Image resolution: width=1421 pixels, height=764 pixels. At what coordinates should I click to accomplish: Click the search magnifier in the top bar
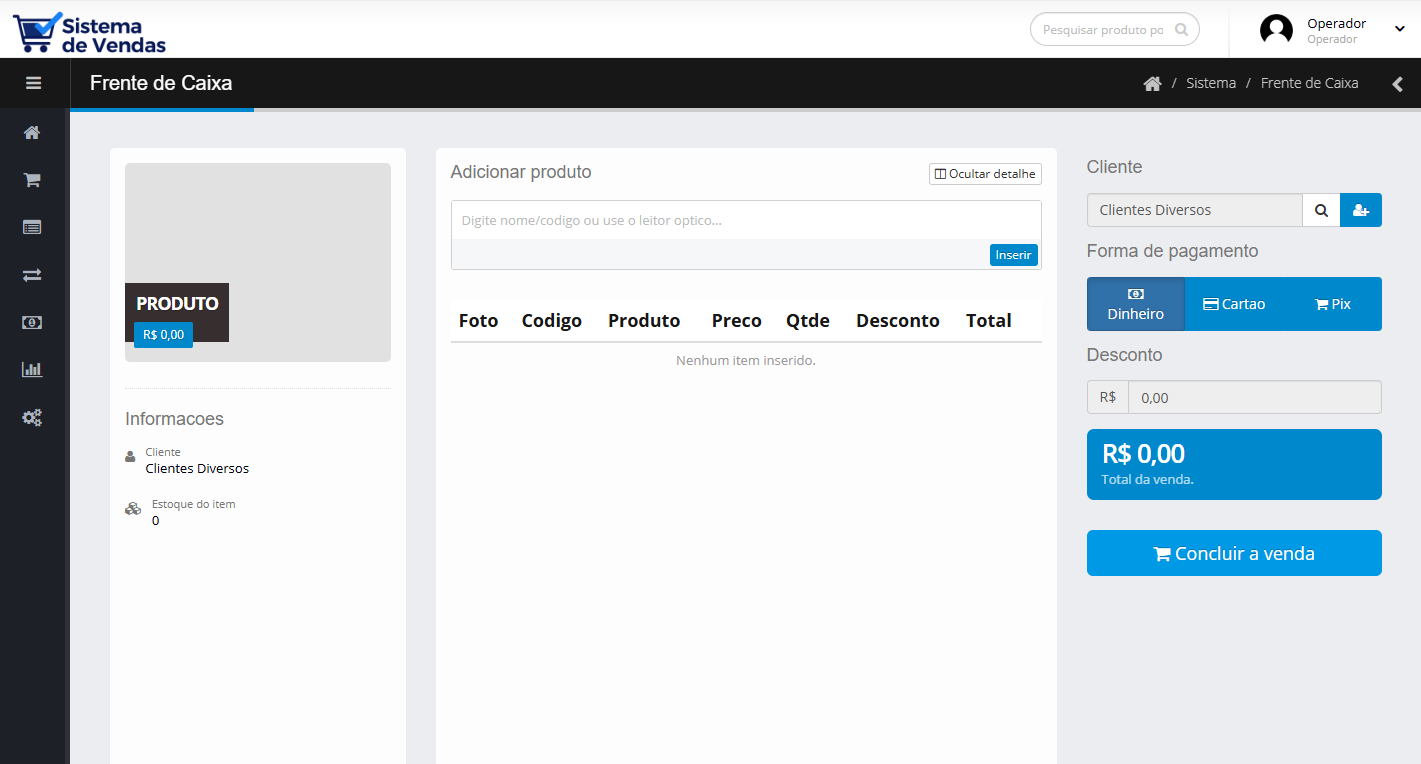[x=1181, y=30]
